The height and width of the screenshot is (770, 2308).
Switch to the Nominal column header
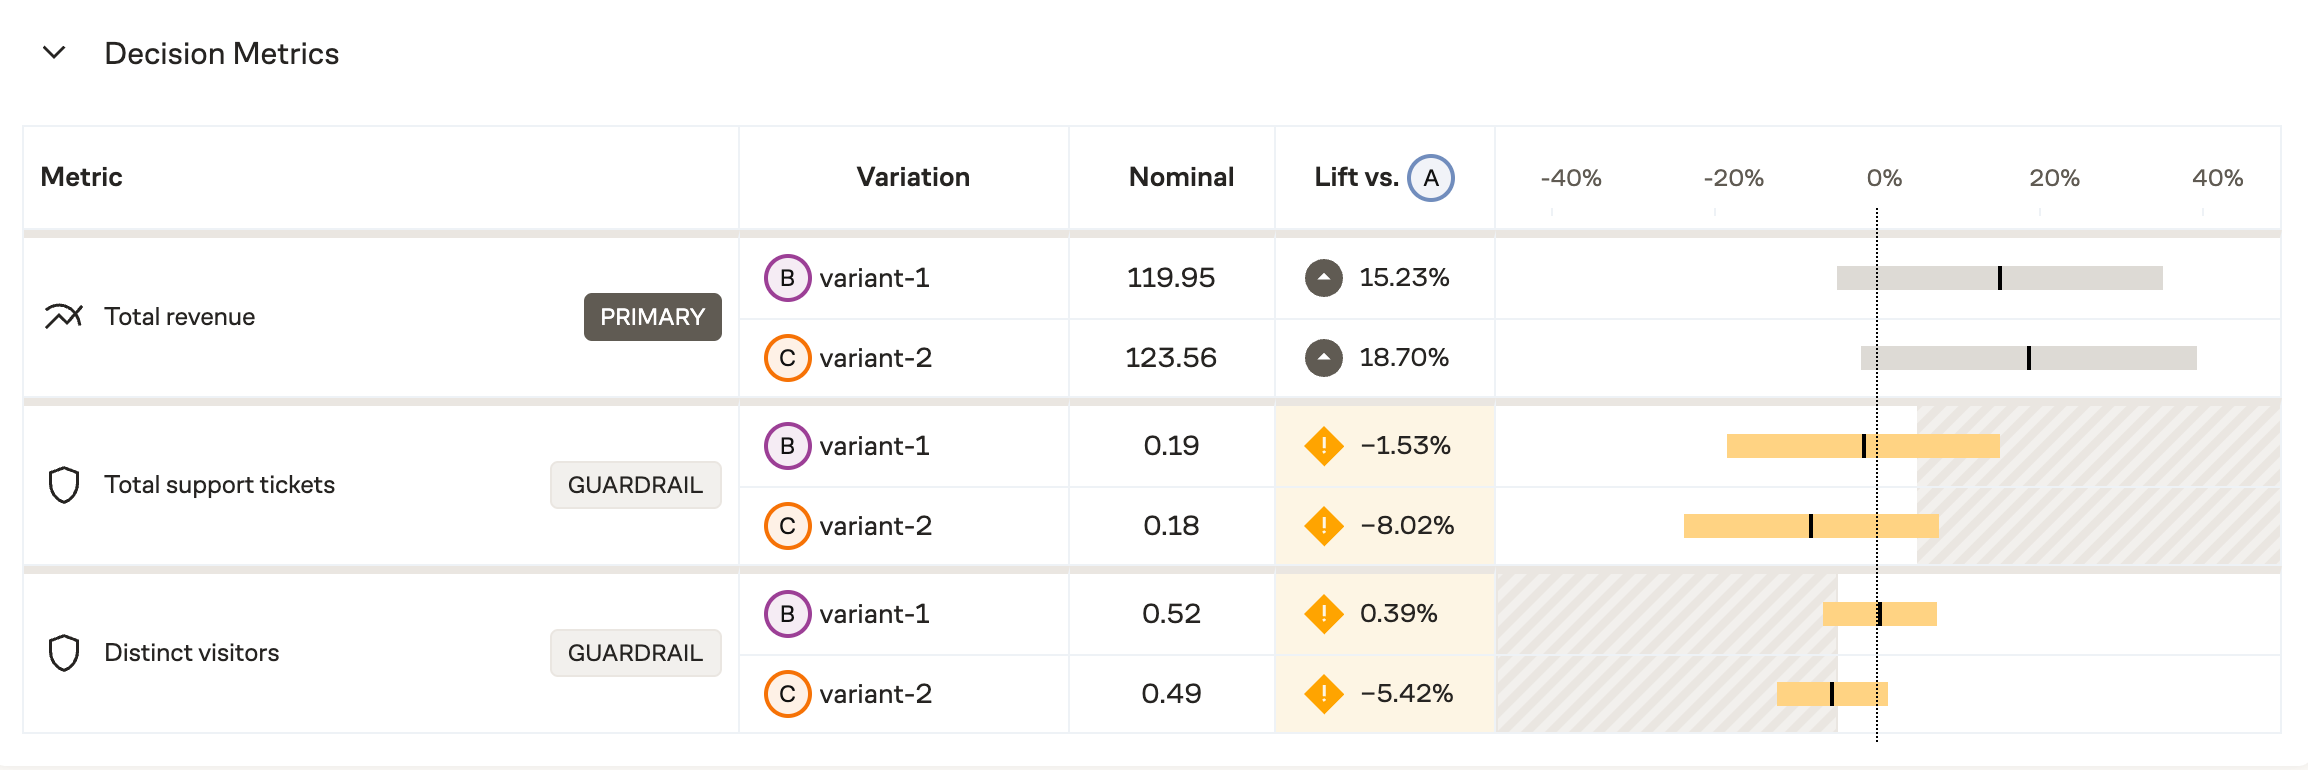point(1180,177)
